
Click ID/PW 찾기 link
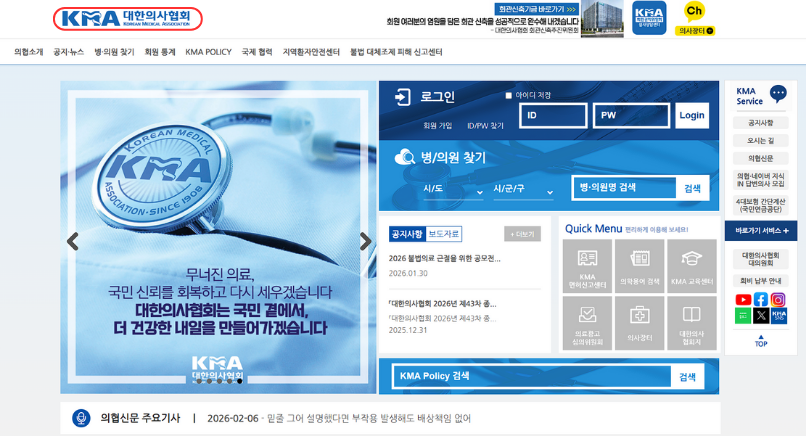click(x=485, y=125)
